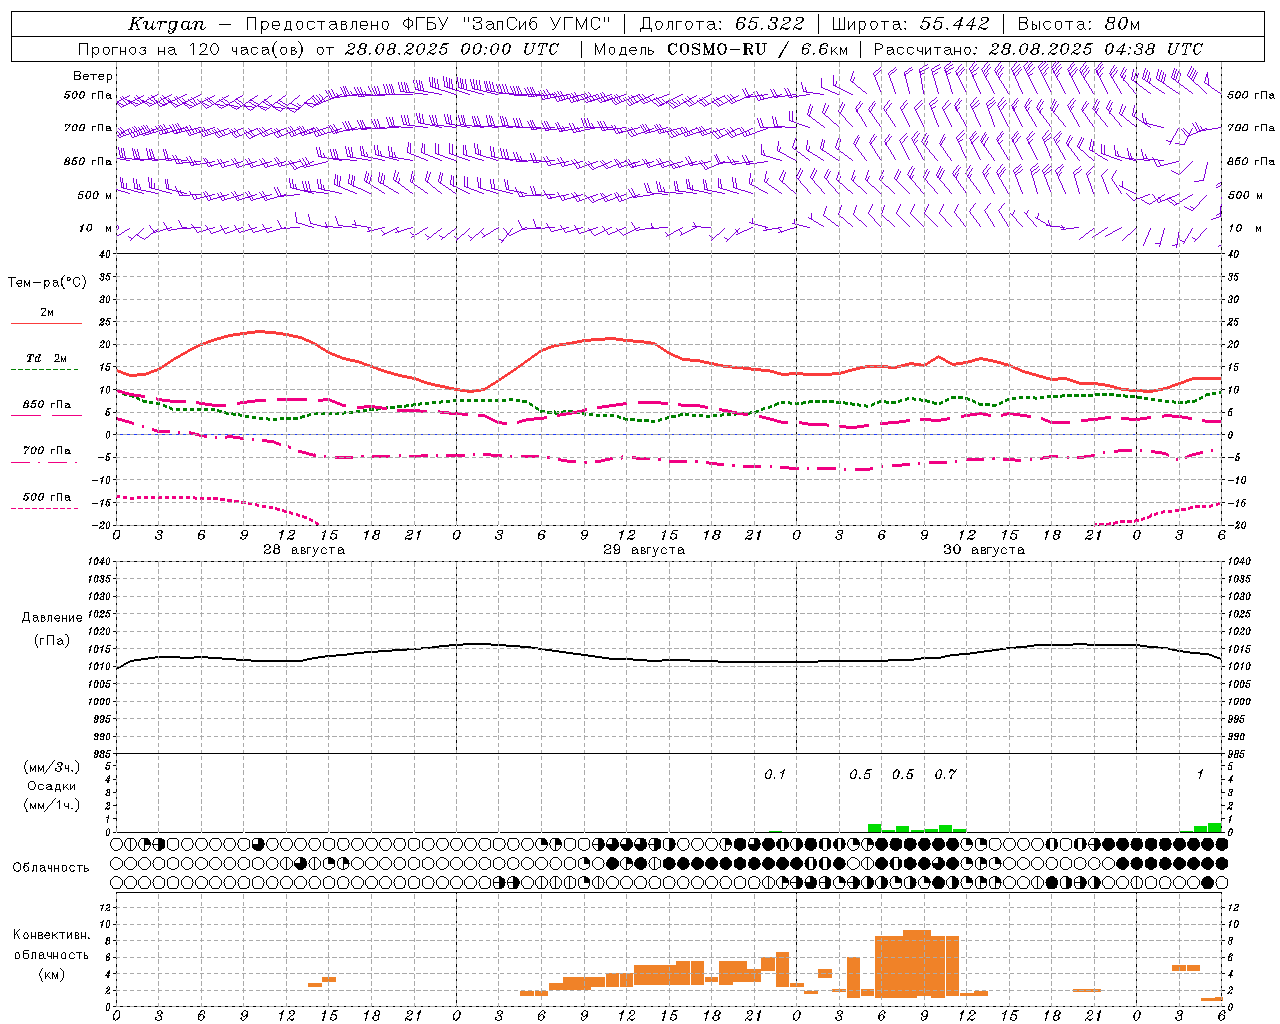Click the "Модель COSMO-RU / 6.6км" text
The height and width of the screenshot is (1024, 1280).
point(721,49)
